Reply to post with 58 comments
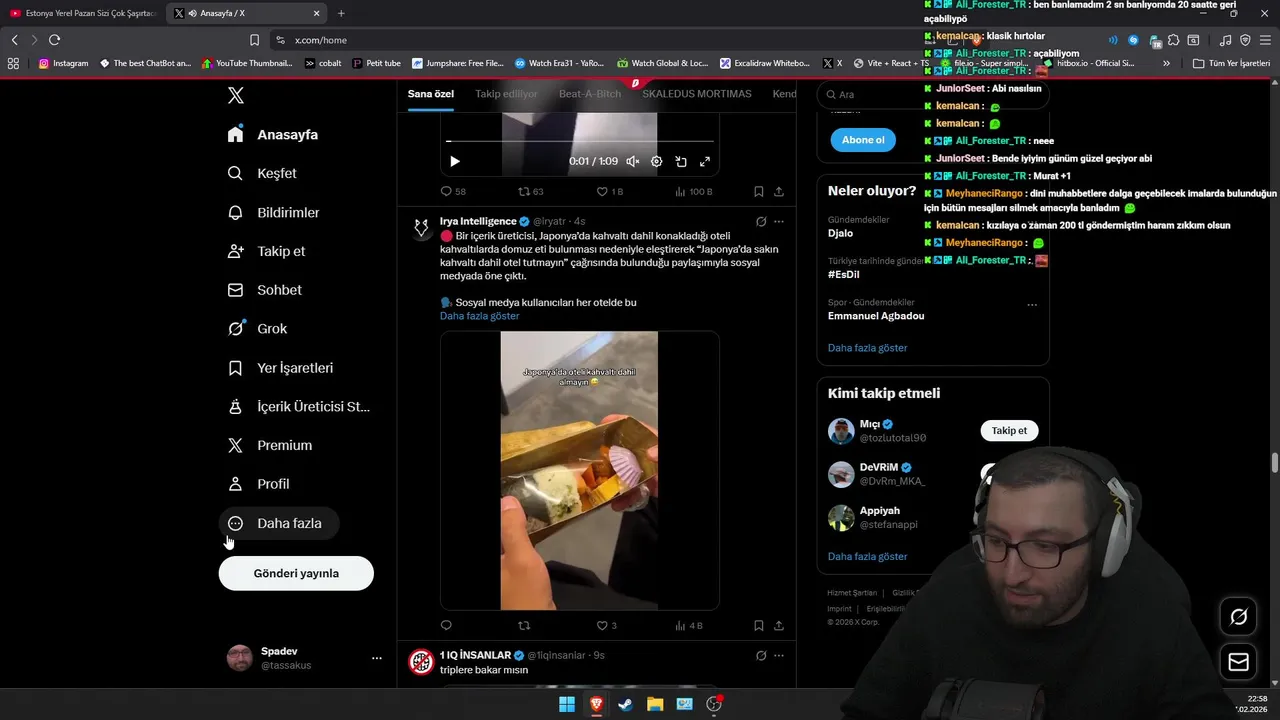1280x720 pixels. (x=453, y=191)
